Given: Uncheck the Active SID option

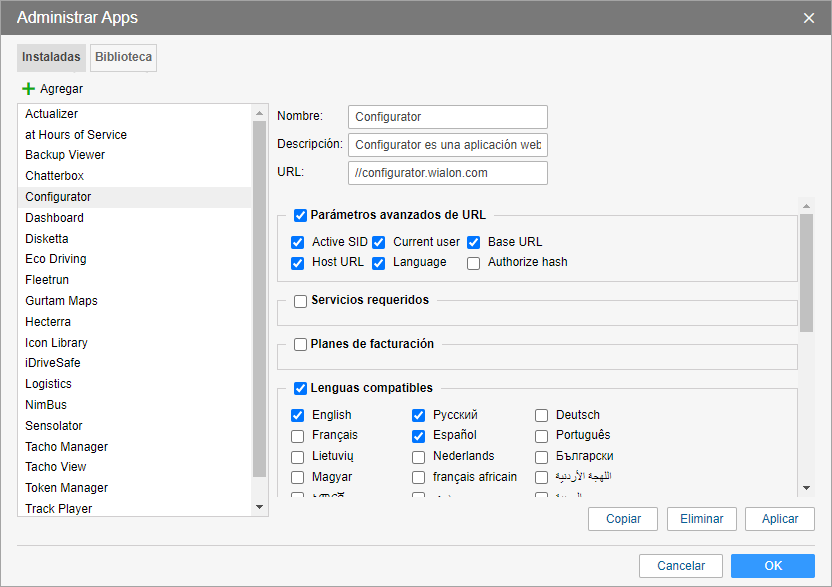Looking at the screenshot, I should pyautogui.click(x=298, y=242).
